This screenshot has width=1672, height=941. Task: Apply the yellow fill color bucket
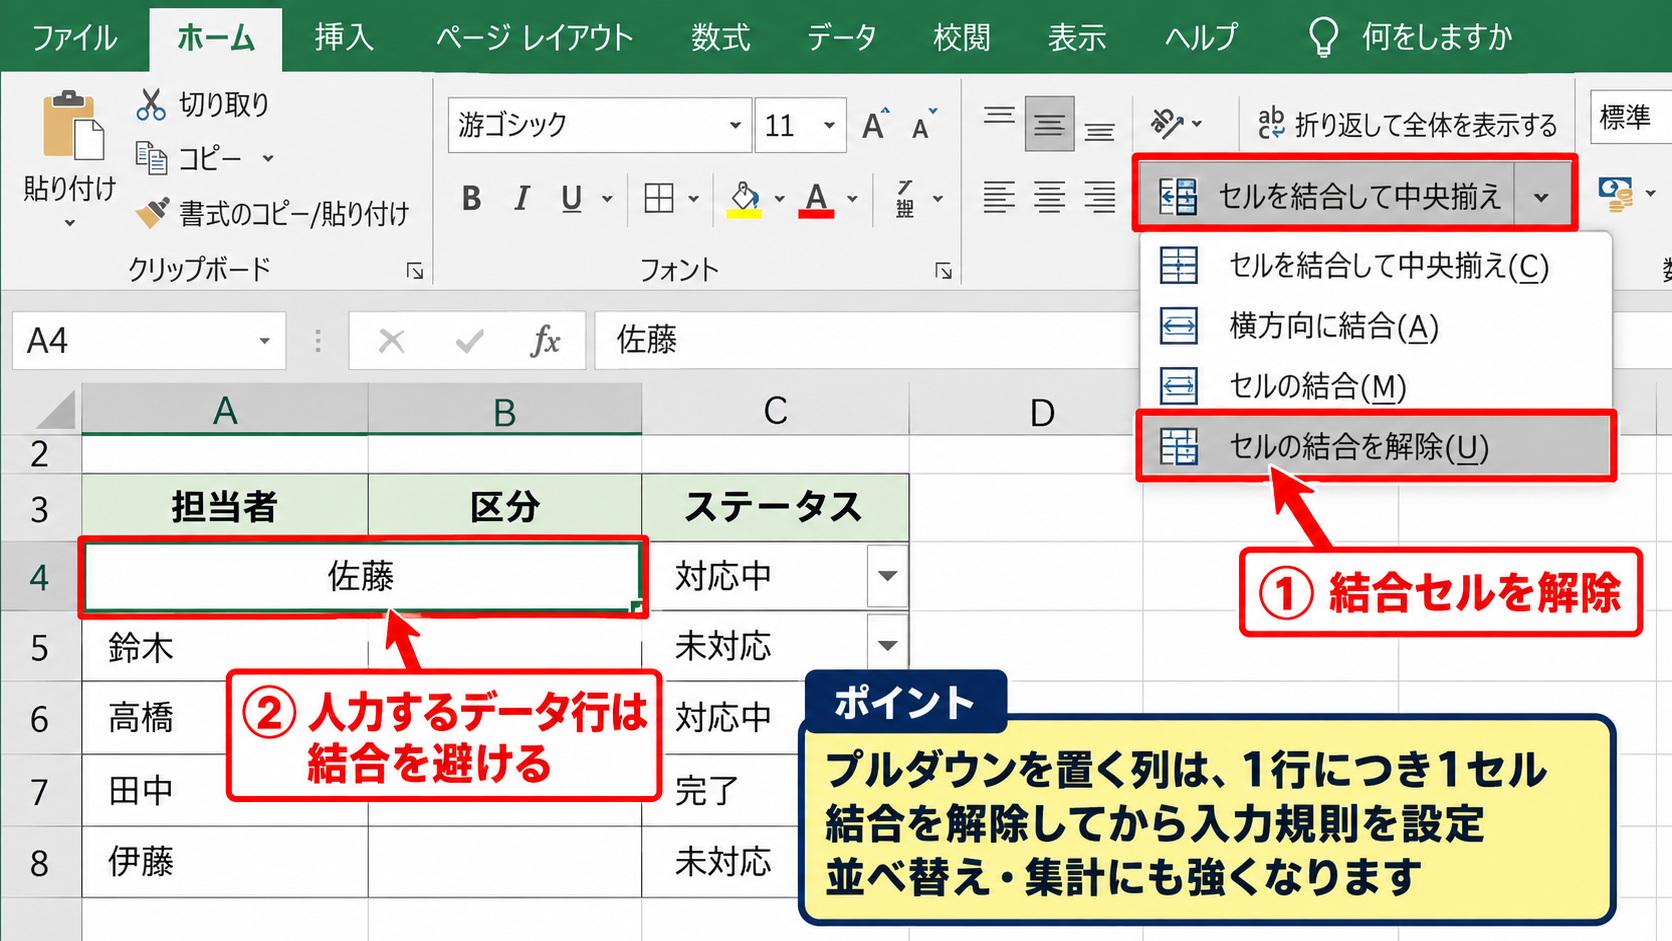(x=744, y=198)
